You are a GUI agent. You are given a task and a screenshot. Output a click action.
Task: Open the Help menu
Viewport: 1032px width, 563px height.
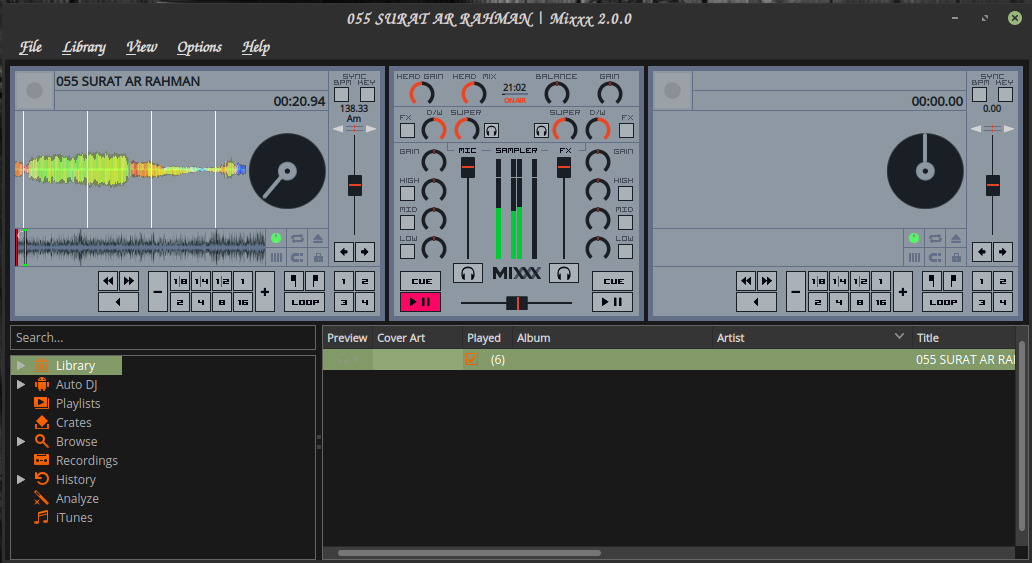(x=256, y=47)
